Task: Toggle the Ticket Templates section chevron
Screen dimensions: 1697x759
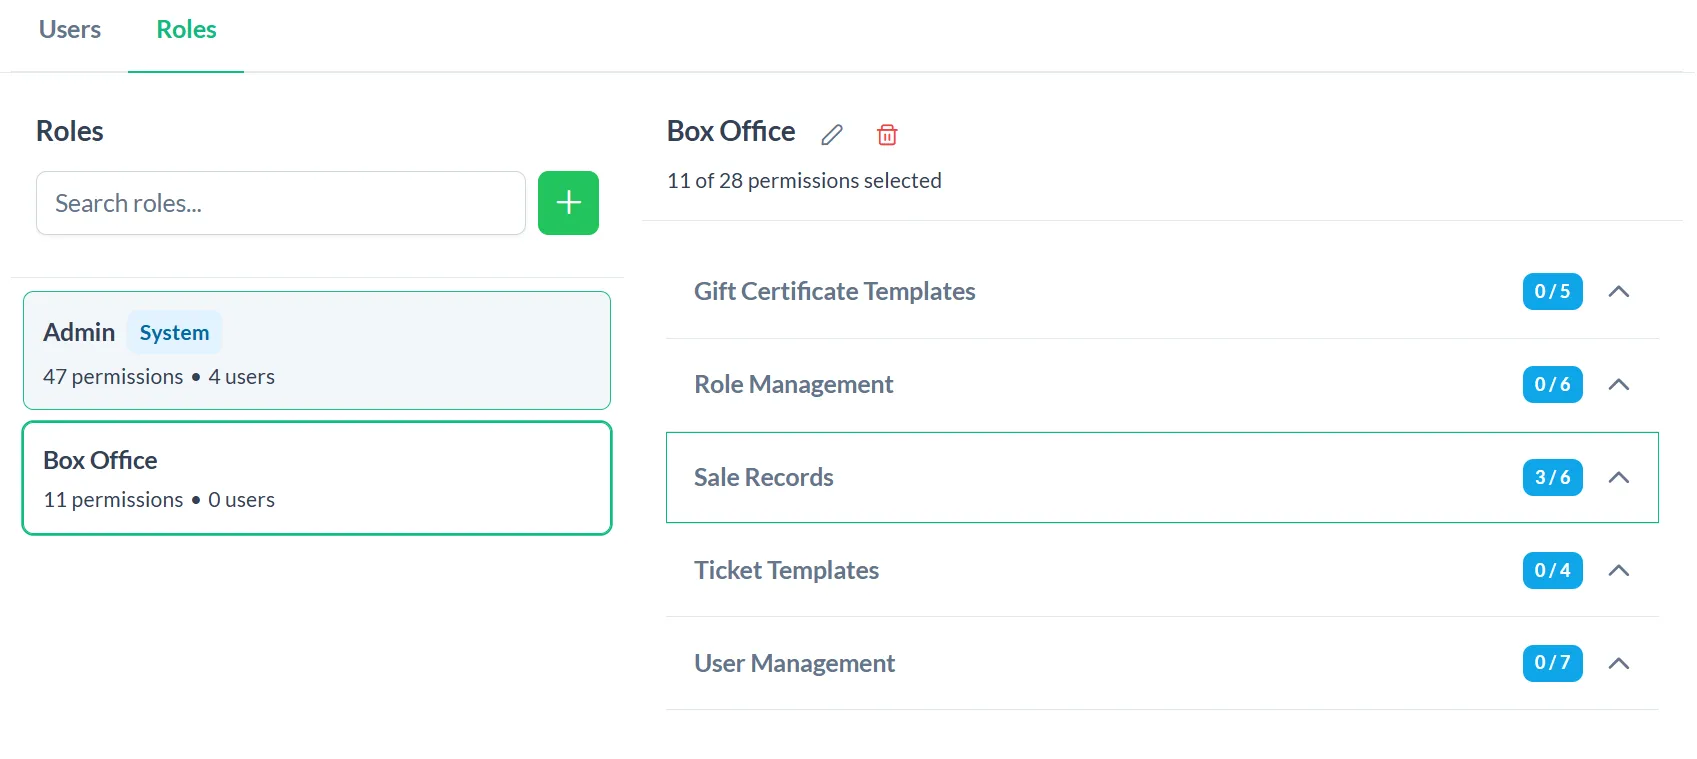Action: coord(1619,570)
